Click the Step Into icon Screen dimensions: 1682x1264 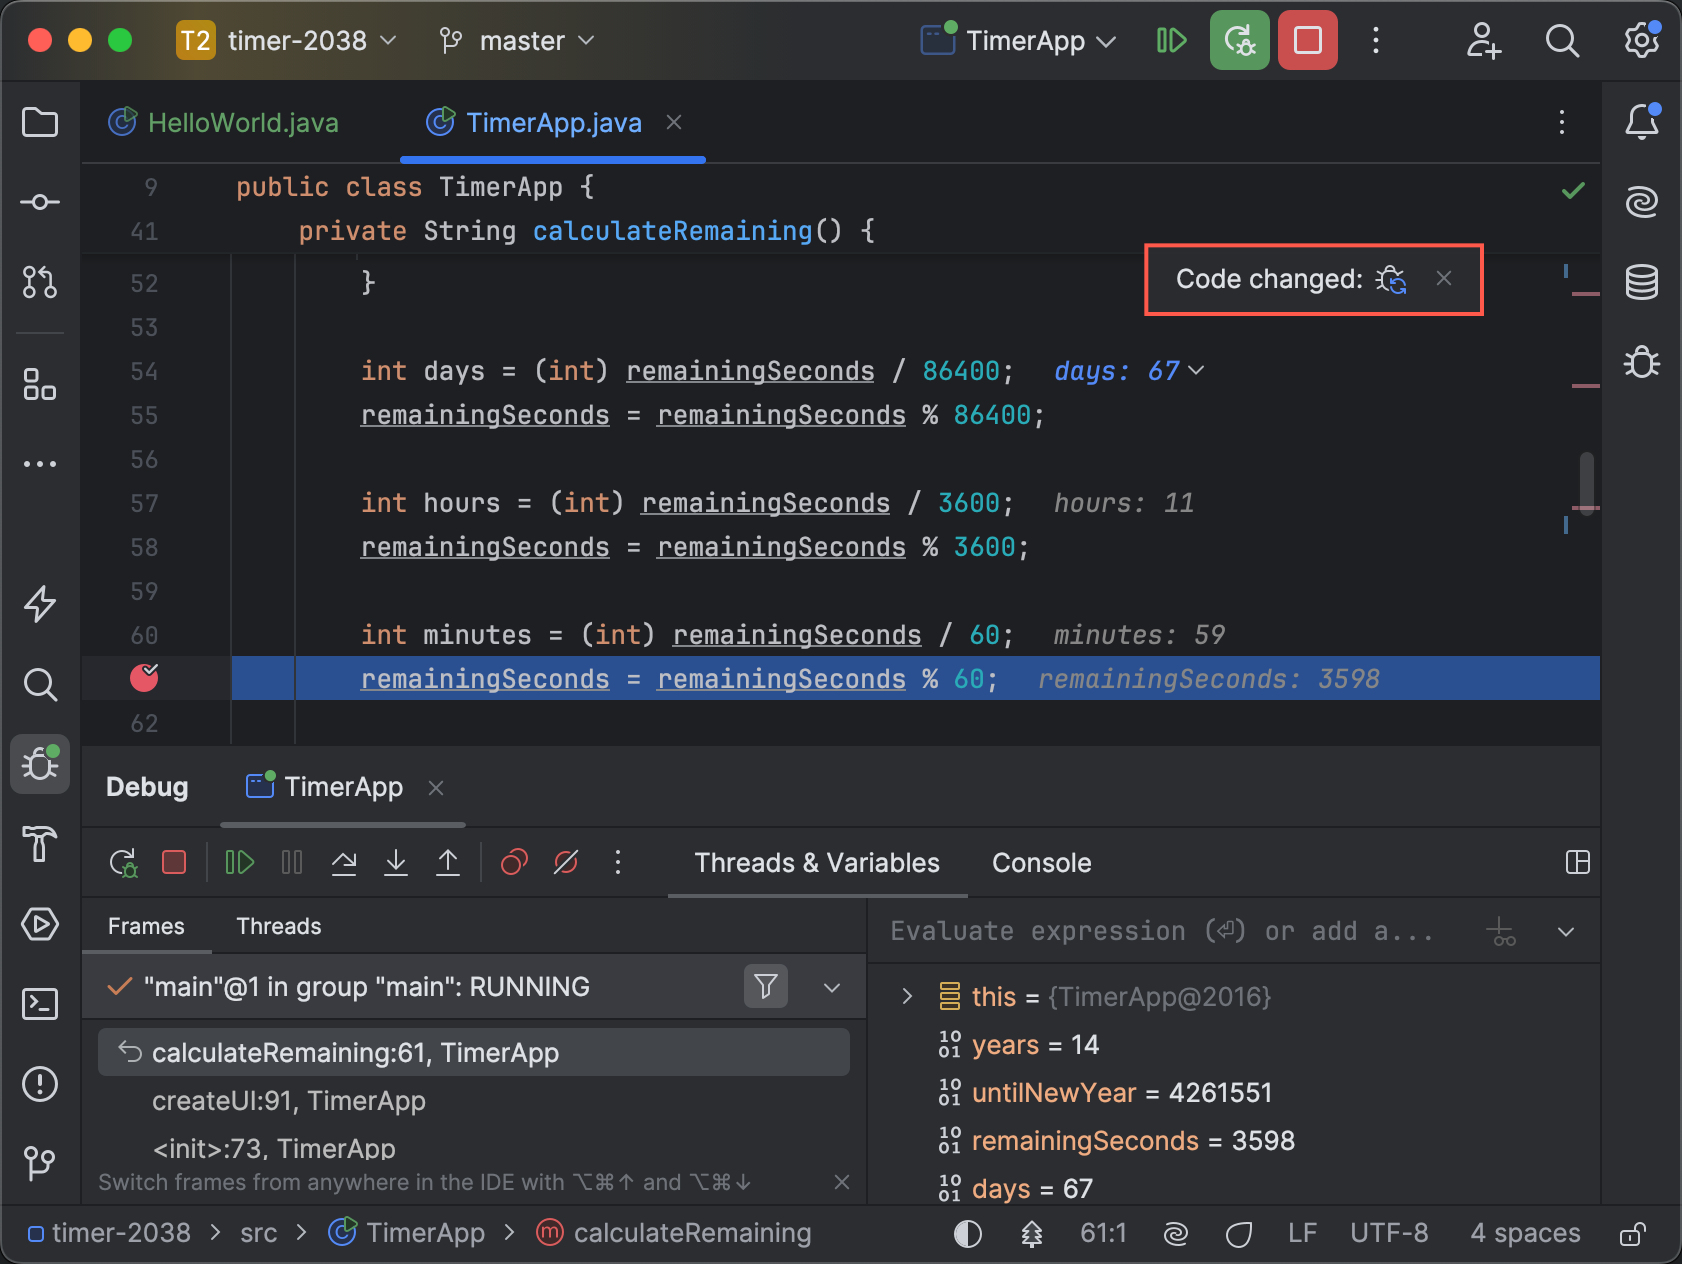396,862
